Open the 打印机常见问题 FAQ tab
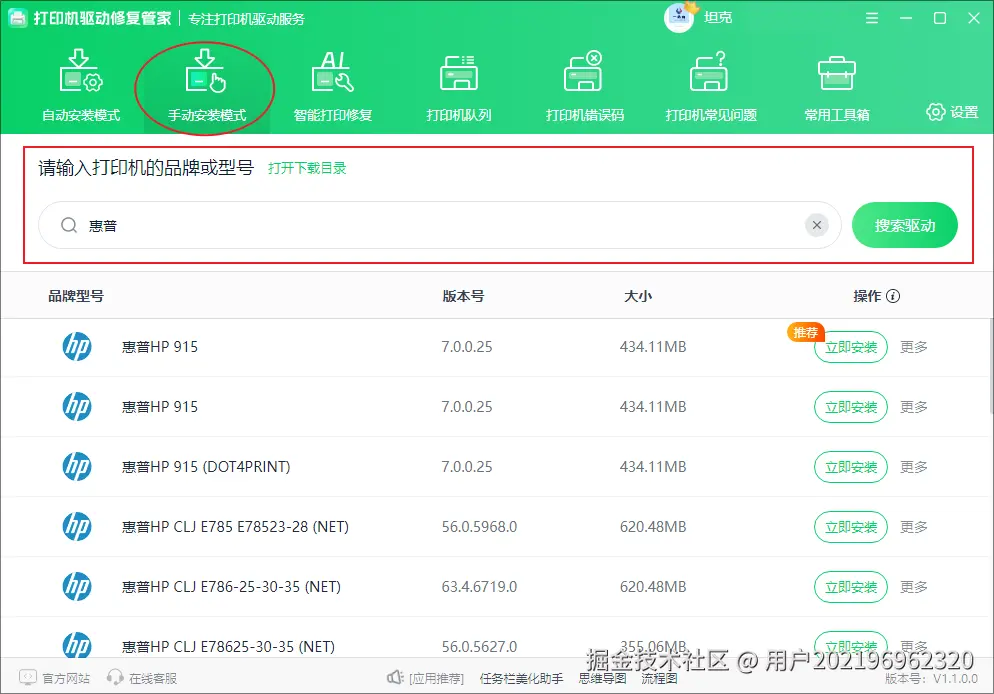 tap(711, 86)
